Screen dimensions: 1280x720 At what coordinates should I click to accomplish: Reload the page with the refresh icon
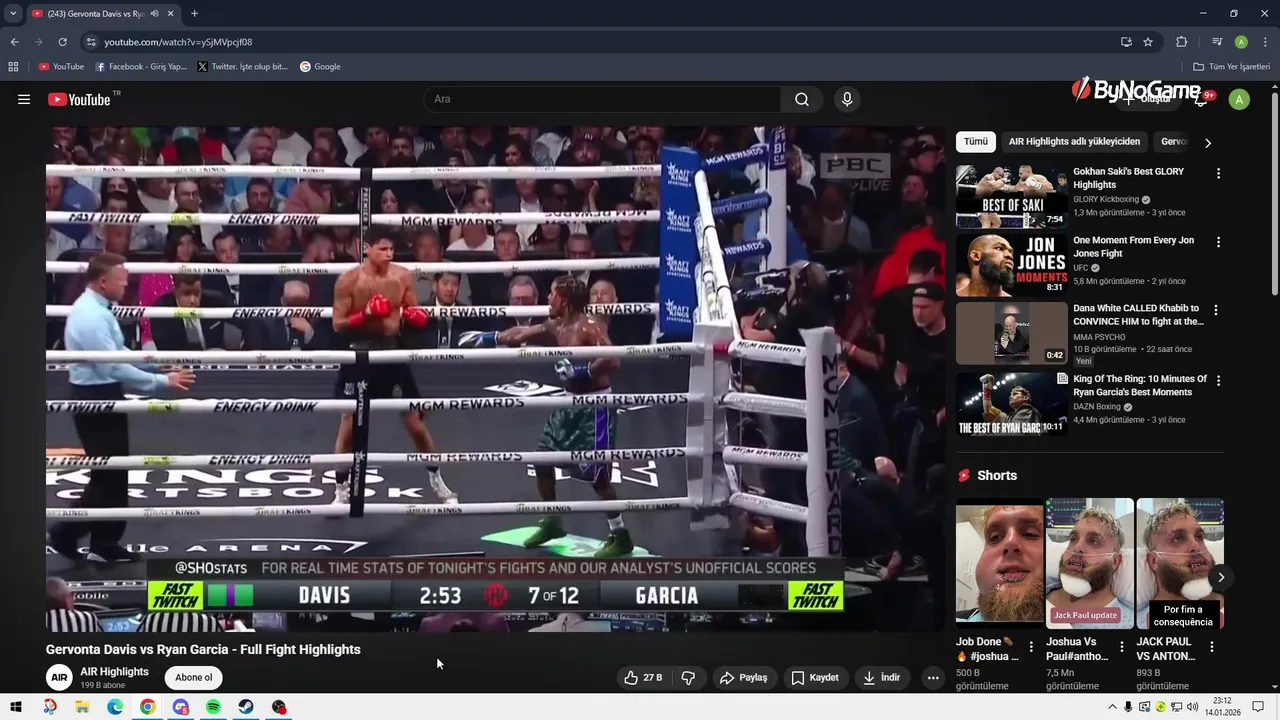62,42
